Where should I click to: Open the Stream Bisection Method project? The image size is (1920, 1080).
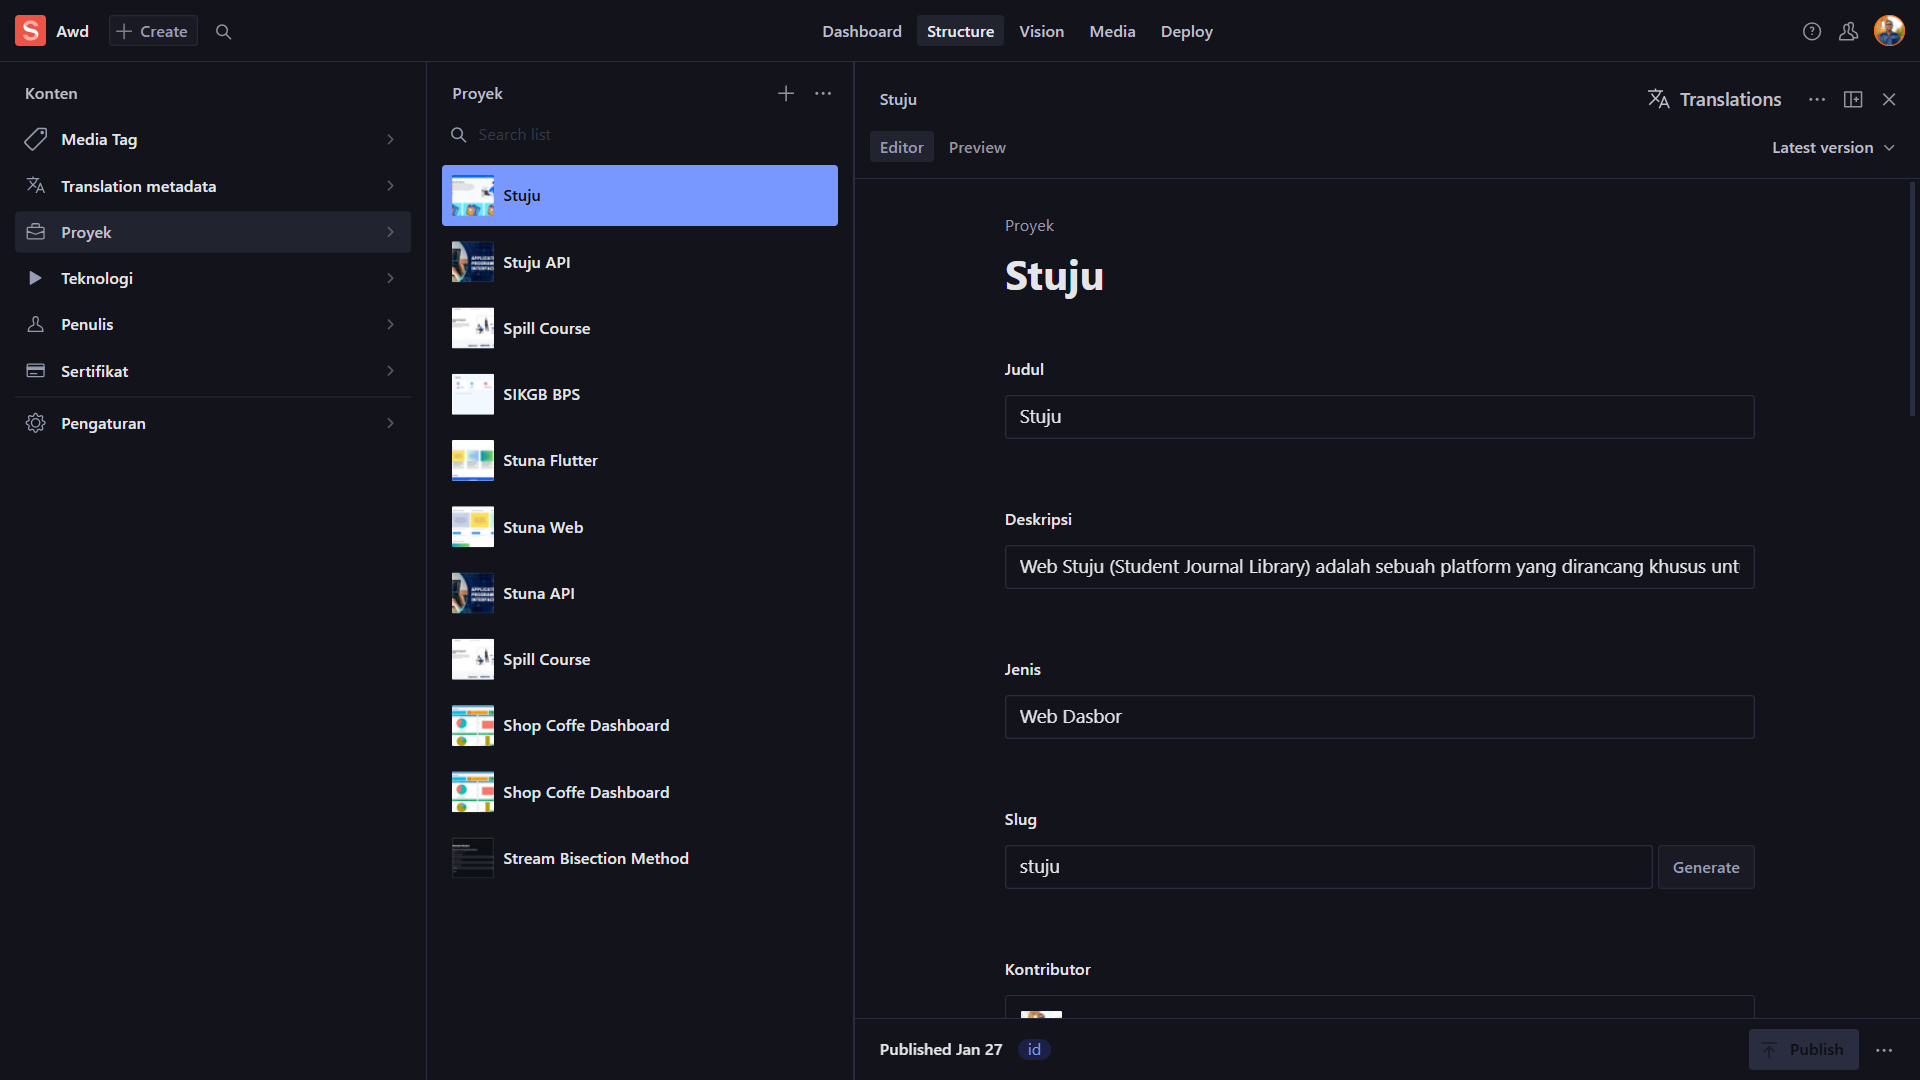point(640,858)
